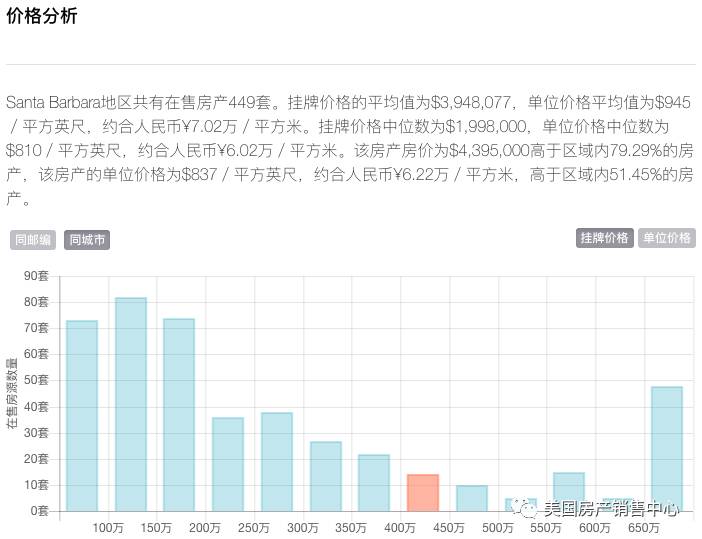Click the $3,948,077 average price text

(471, 103)
